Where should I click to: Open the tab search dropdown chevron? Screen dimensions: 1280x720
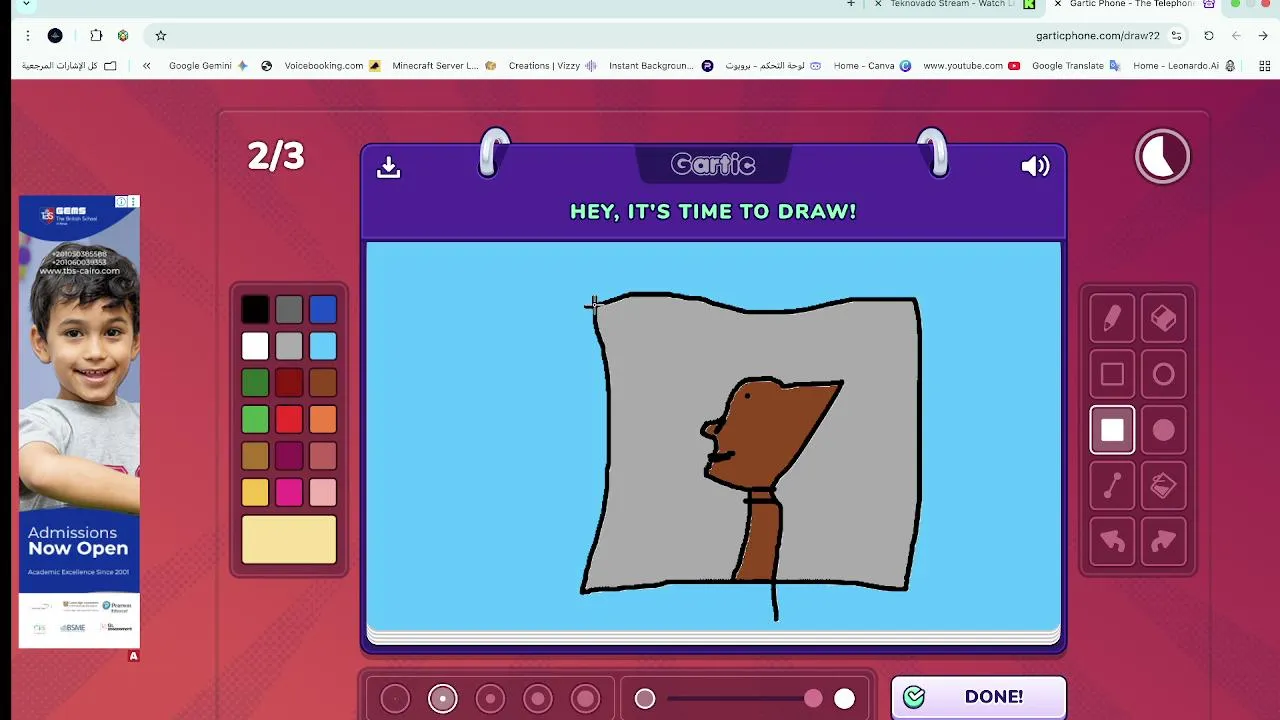(x=26, y=4)
